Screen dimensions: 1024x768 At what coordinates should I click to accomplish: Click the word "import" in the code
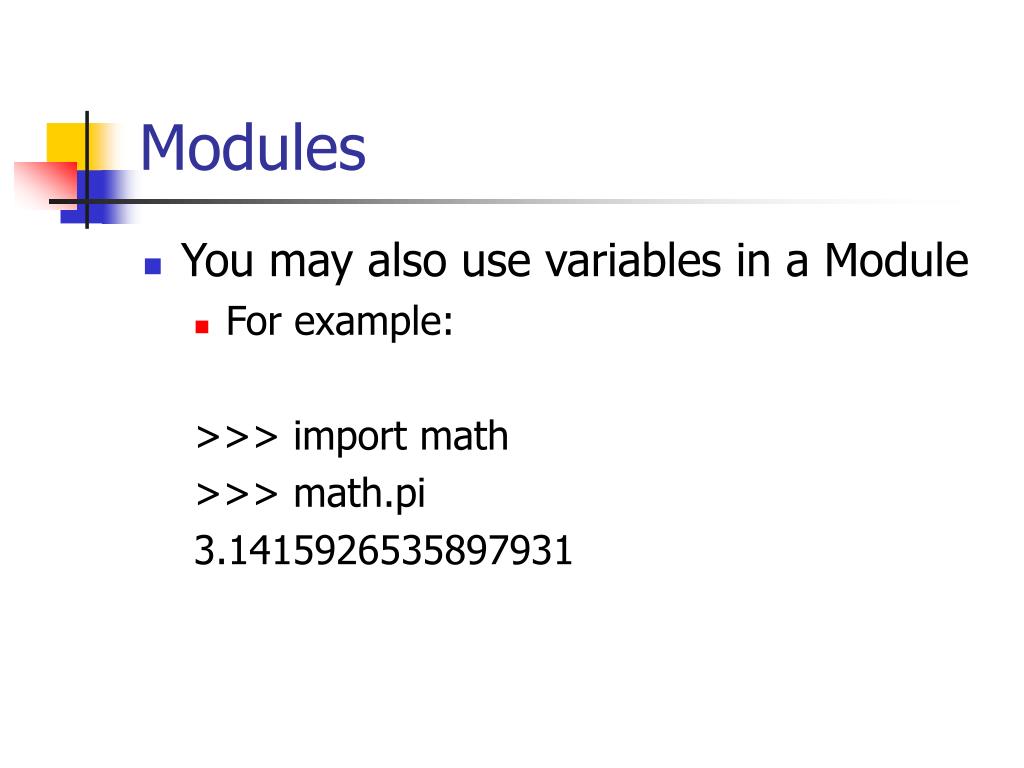click(x=349, y=437)
